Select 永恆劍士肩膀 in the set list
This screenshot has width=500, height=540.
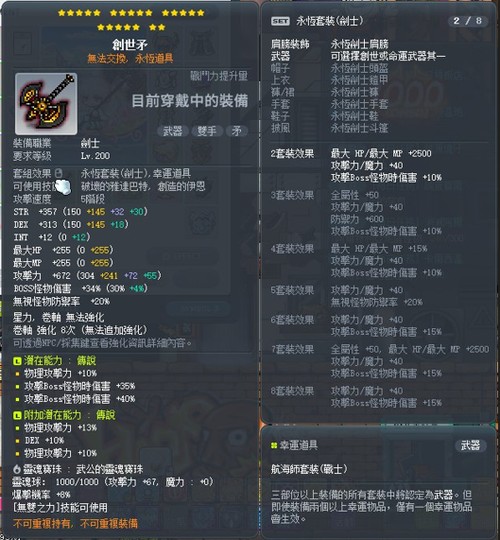(x=360, y=44)
